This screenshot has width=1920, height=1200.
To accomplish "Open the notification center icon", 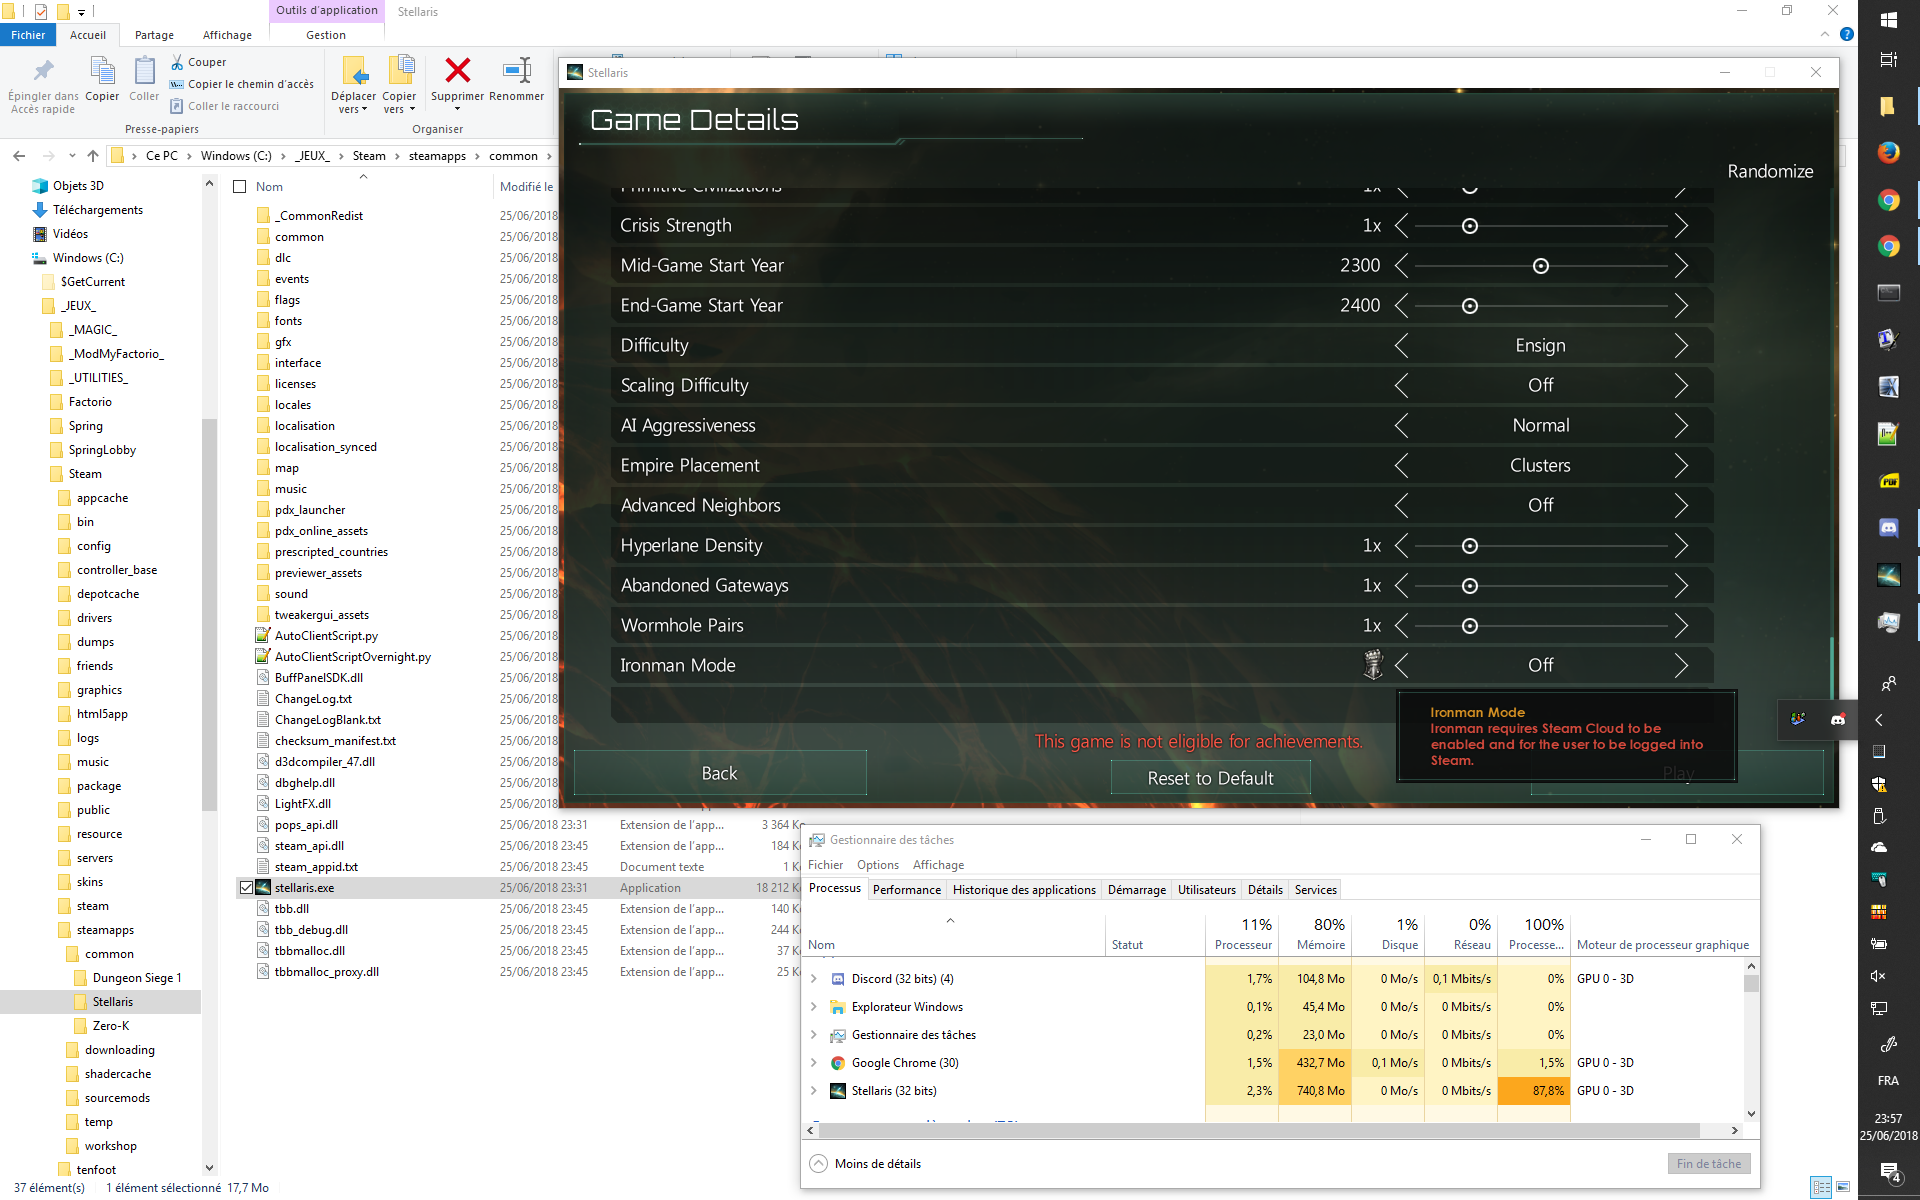I will click(x=1888, y=1171).
